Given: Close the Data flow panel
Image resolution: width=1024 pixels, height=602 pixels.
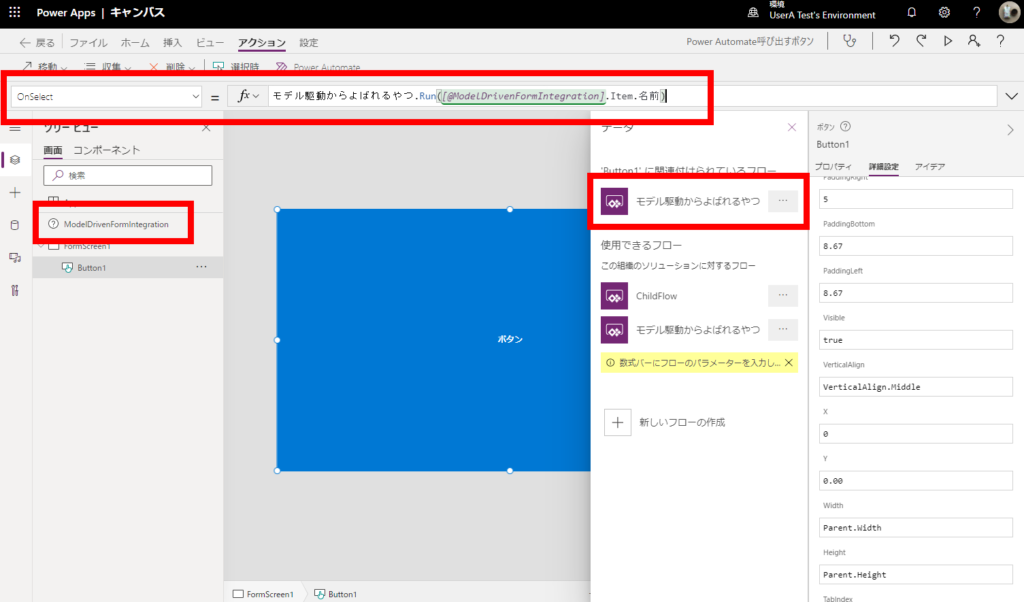Looking at the screenshot, I should pyautogui.click(x=792, y=127).
